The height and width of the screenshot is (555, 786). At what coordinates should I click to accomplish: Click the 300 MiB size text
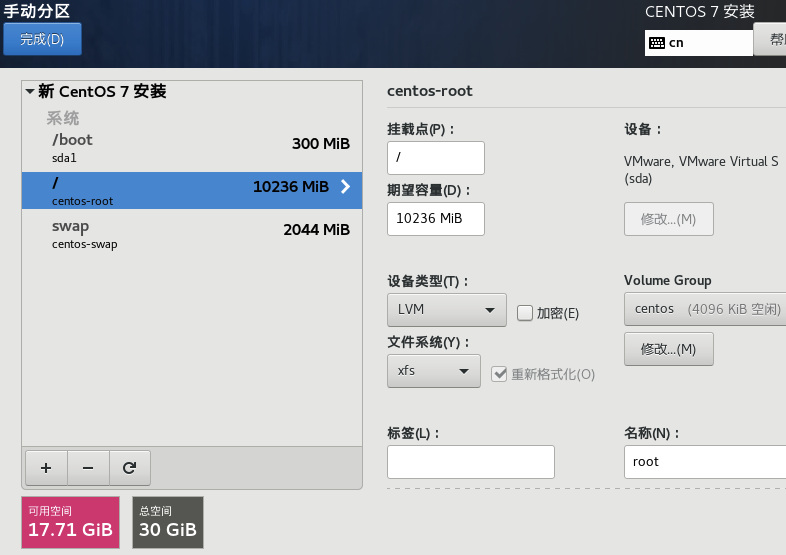click(x=321, y=144)
